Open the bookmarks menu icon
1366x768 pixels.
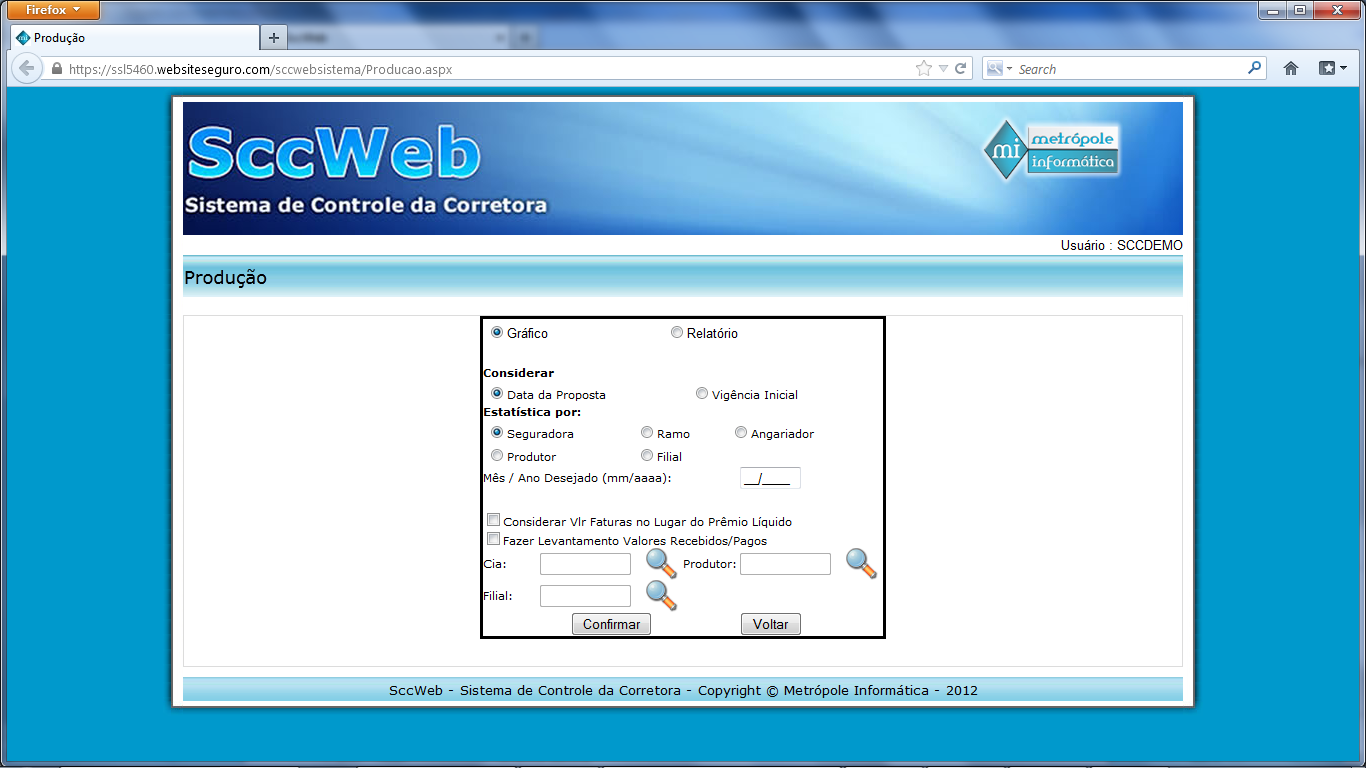[1332, 69]
